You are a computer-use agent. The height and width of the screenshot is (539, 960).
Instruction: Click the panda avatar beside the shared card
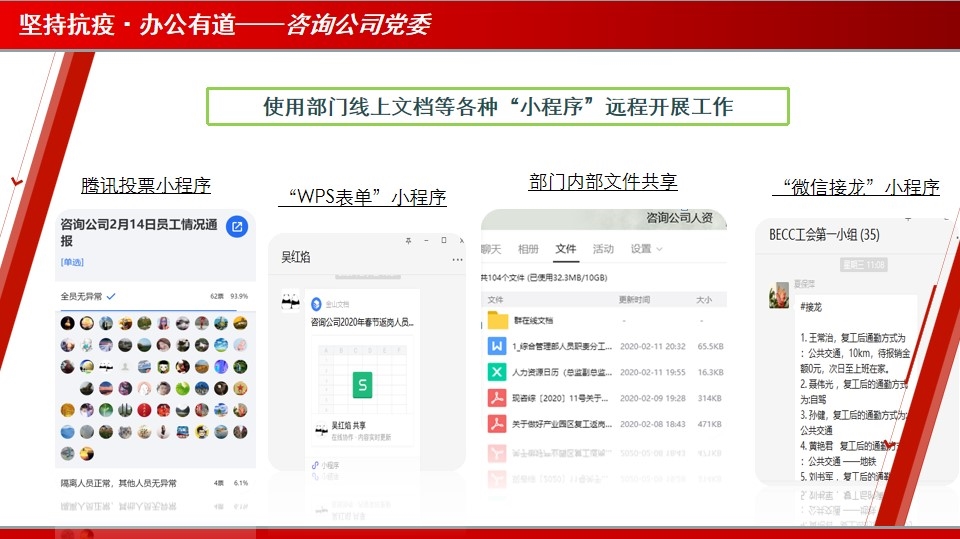click(290, 300)
